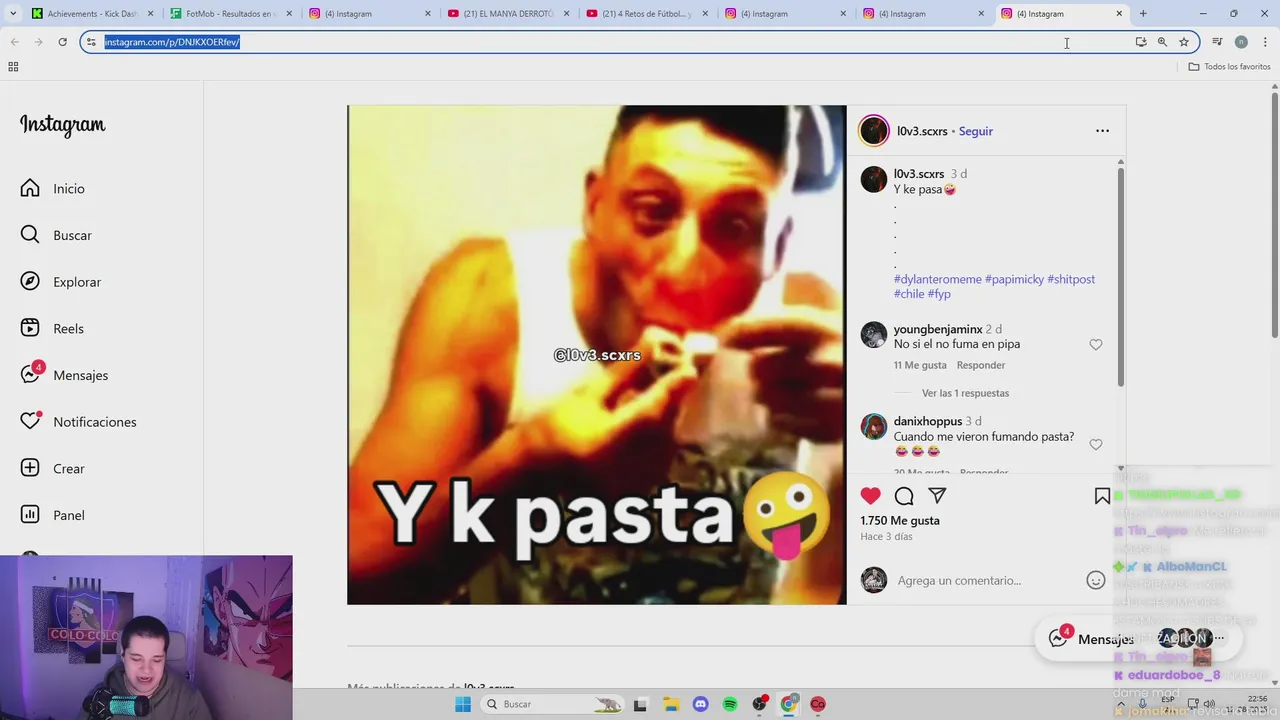Image resolution: width=1280 pixels, height=720 pixels.
Task: Open the Windows Start menu
Action: coord(463,704)
